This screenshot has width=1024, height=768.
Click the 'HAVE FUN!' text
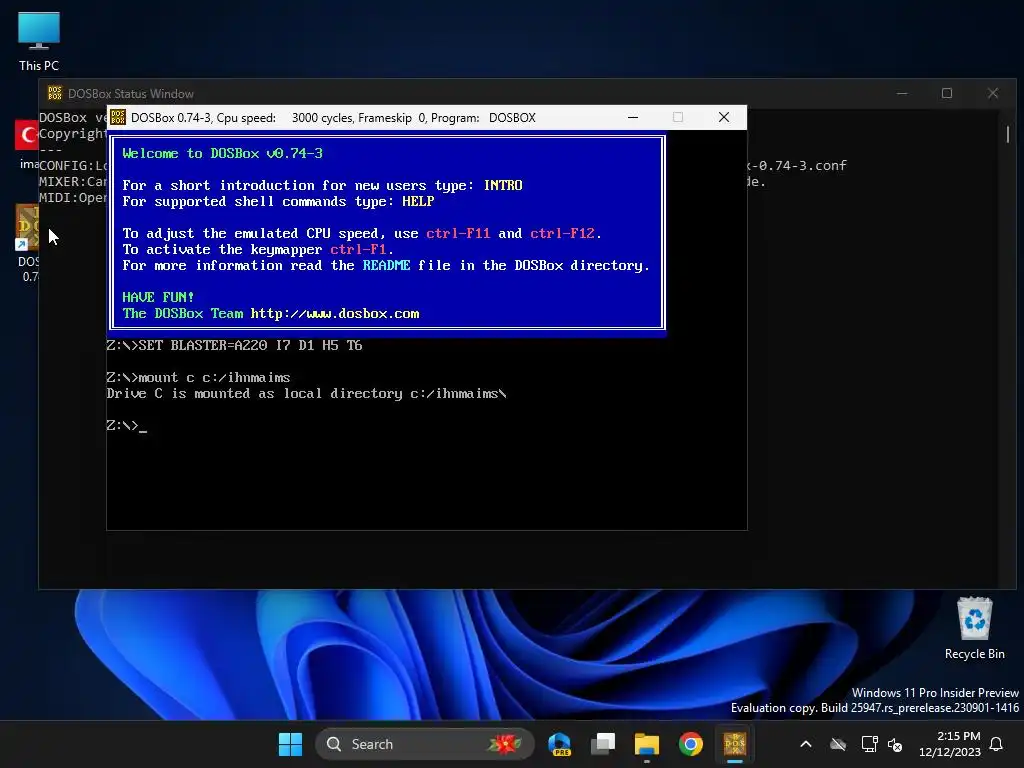coord(158,297)
